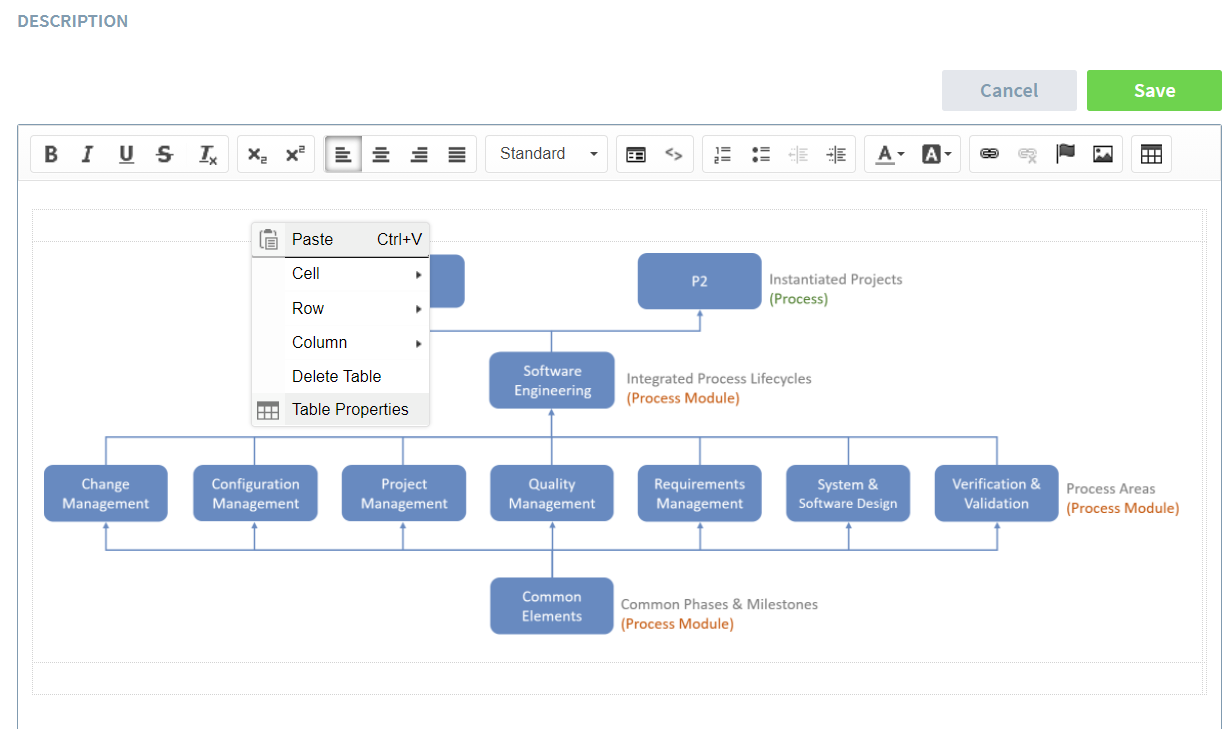The image size is (1231, 729).
Task: Open the Standard paragraph format dropdown
Action: [547, 154]
